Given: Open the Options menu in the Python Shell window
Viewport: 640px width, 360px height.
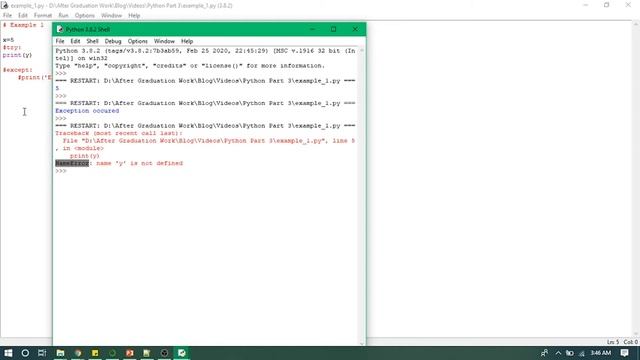Looking at the screenshot, I should [138, 41].
